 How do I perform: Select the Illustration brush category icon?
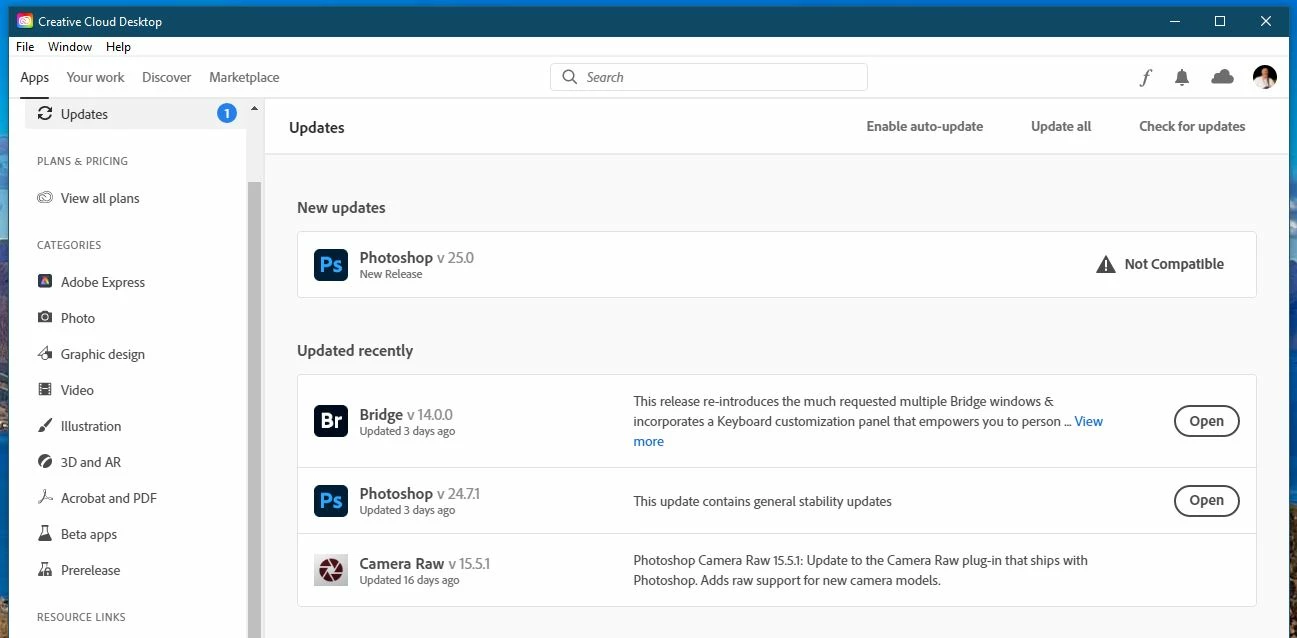coord(45,426)
